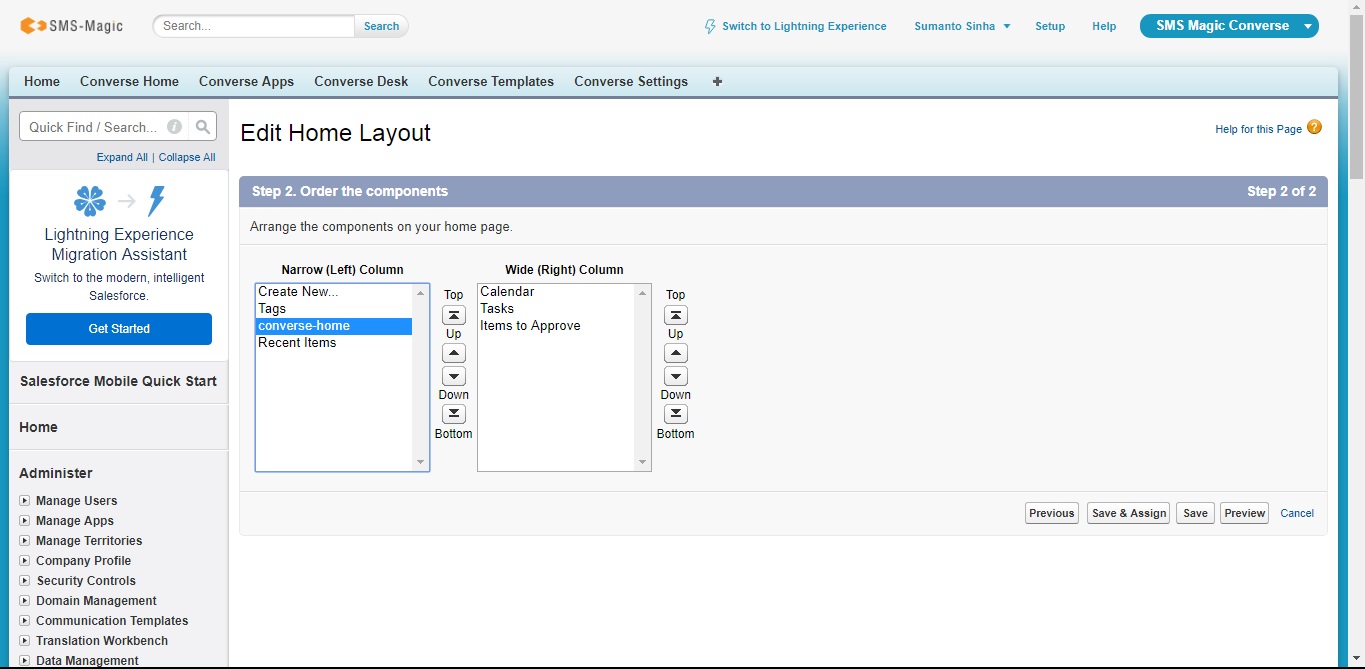Move narrow column item to Bottom
The height and width of the screenshot is (669, 1365).
pos(454,414)
